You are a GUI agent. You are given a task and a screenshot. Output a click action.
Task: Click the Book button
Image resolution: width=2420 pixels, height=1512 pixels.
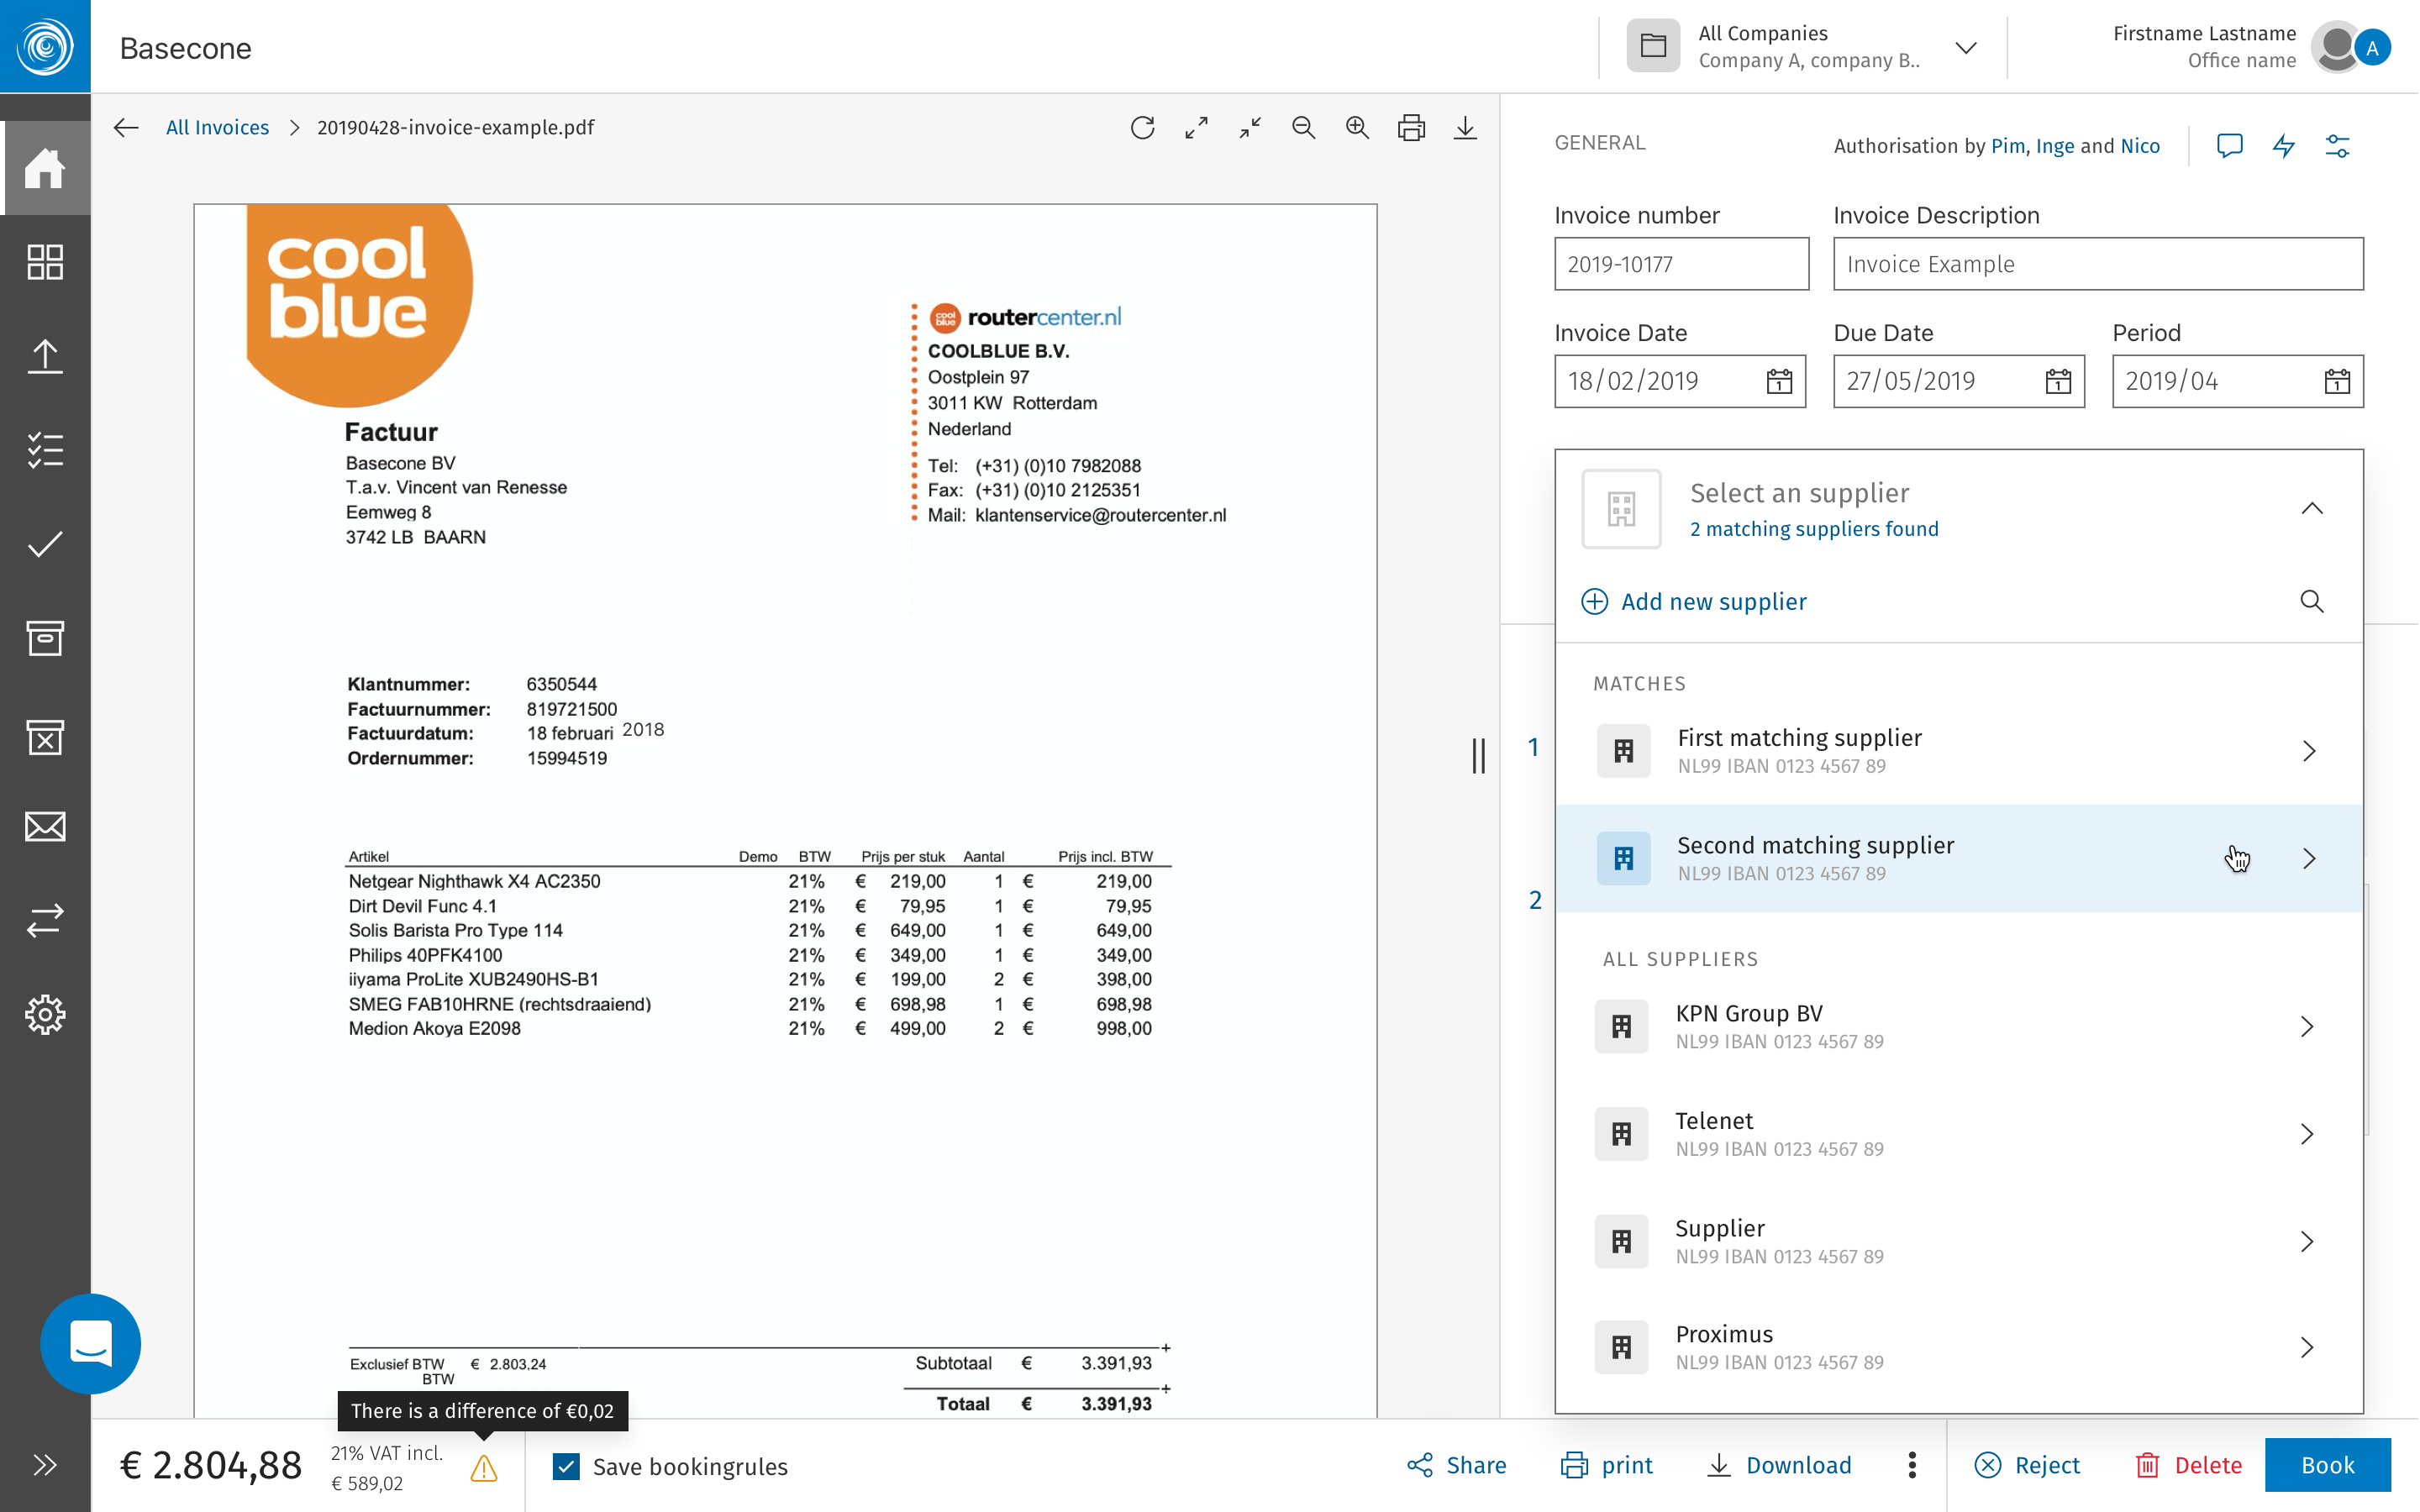pos(2327,1465)
